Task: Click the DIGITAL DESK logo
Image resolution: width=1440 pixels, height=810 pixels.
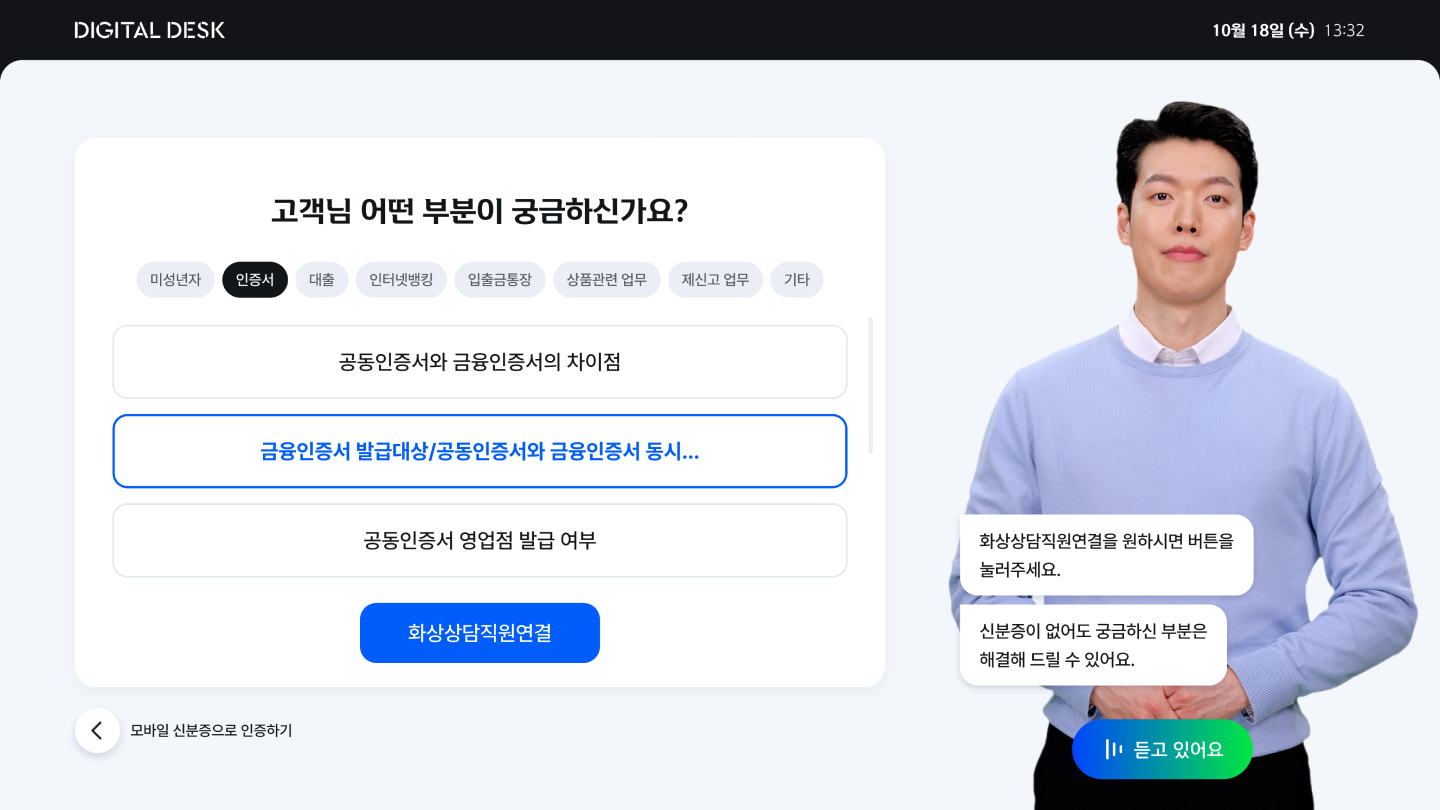Action: (x=150, y=30)
